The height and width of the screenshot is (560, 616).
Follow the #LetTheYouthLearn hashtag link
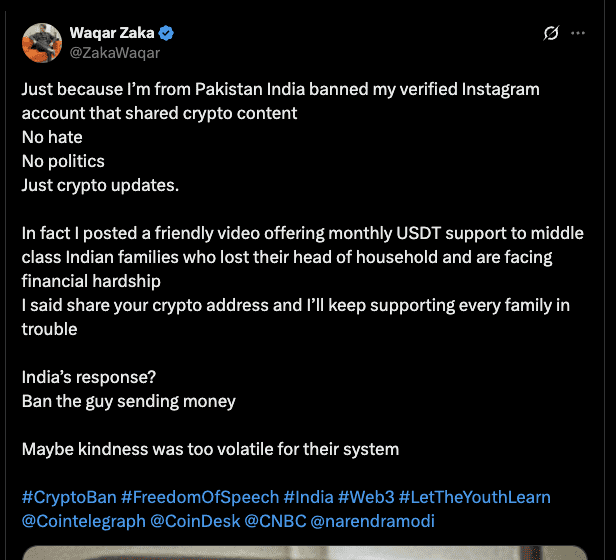click(475, 497)
